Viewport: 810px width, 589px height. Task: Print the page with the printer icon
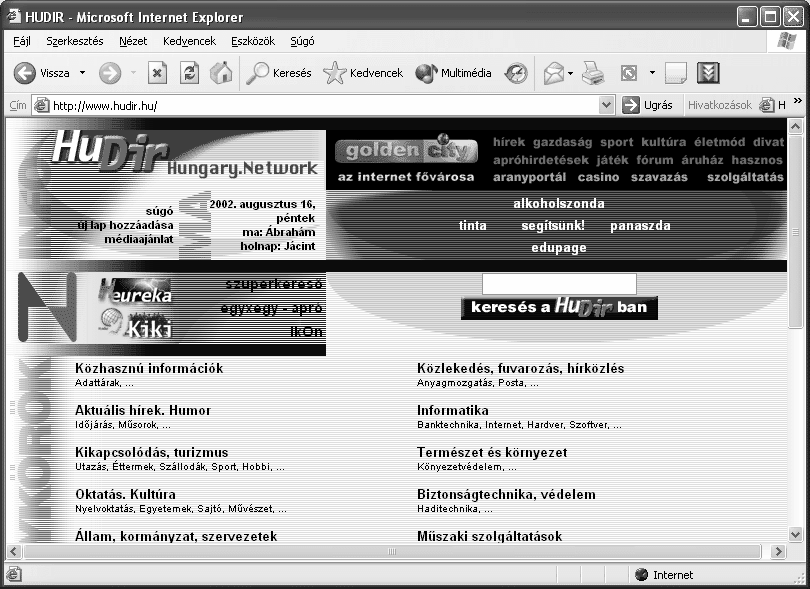(593, 73)
